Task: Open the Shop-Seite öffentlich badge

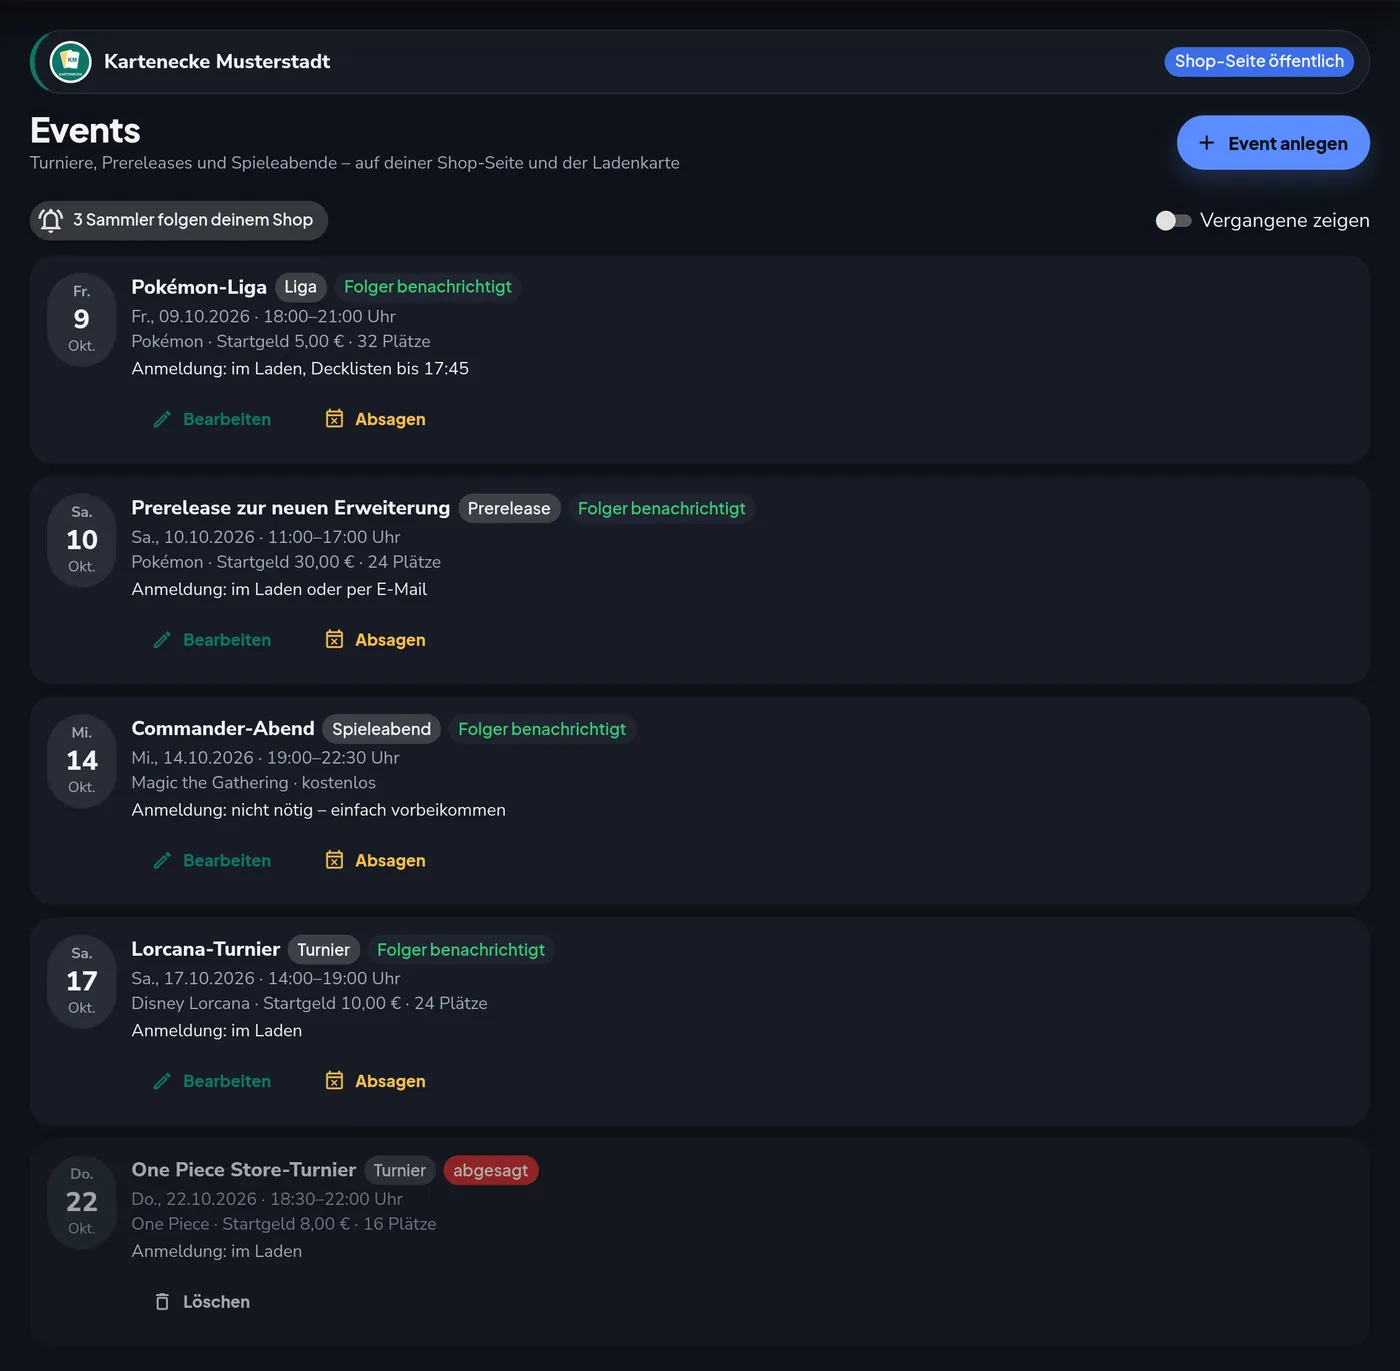Action: click(x=1259, y=62)
